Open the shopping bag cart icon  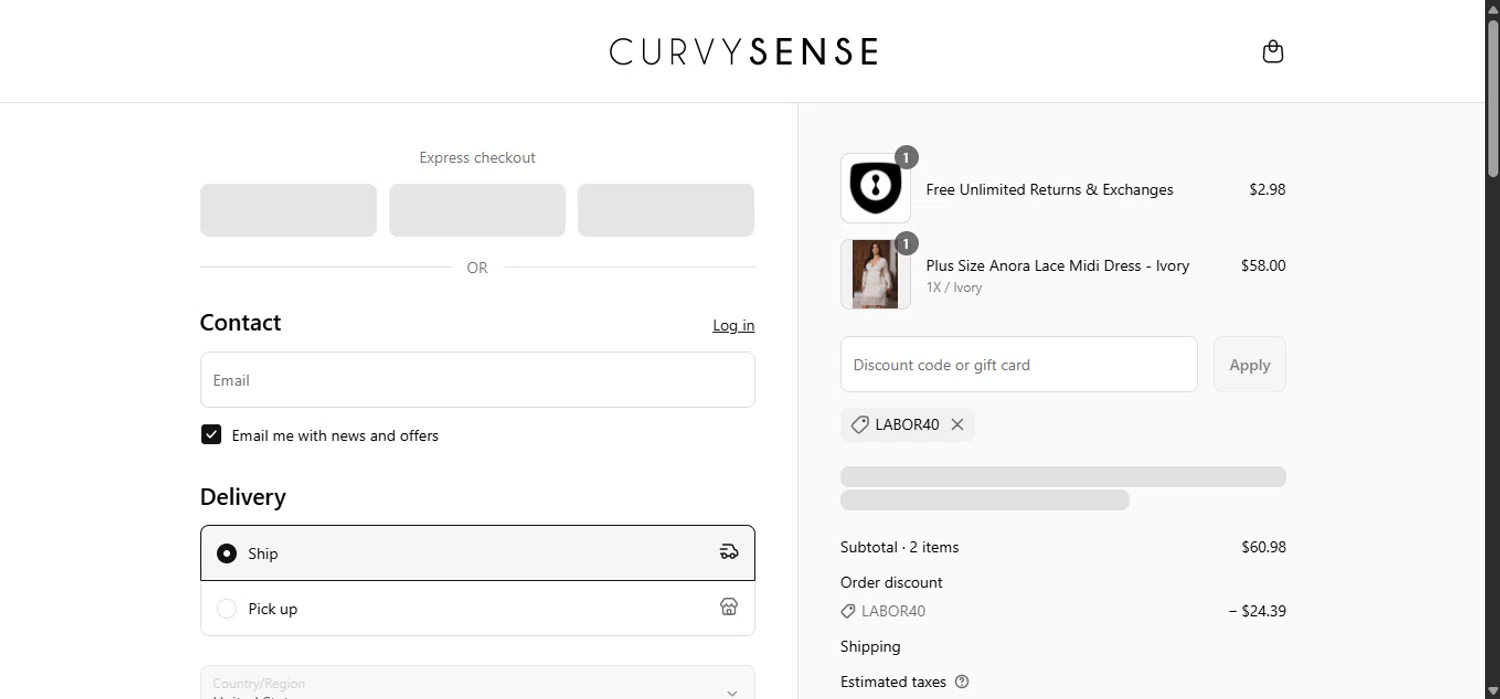tap(1272, 51)
